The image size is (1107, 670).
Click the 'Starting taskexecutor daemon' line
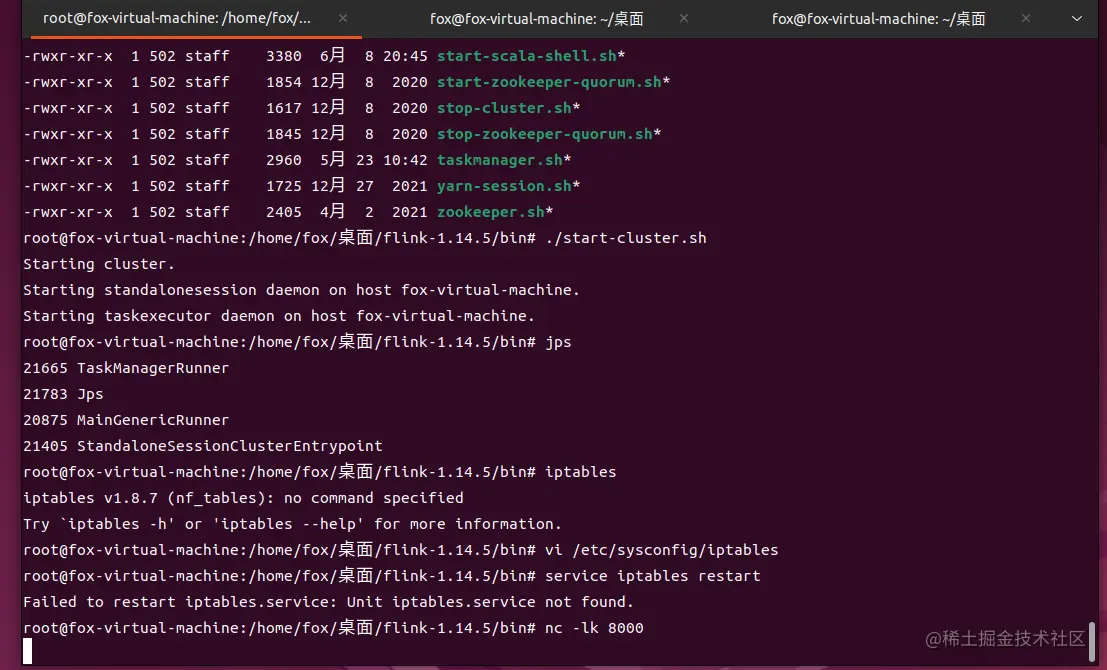279,316
